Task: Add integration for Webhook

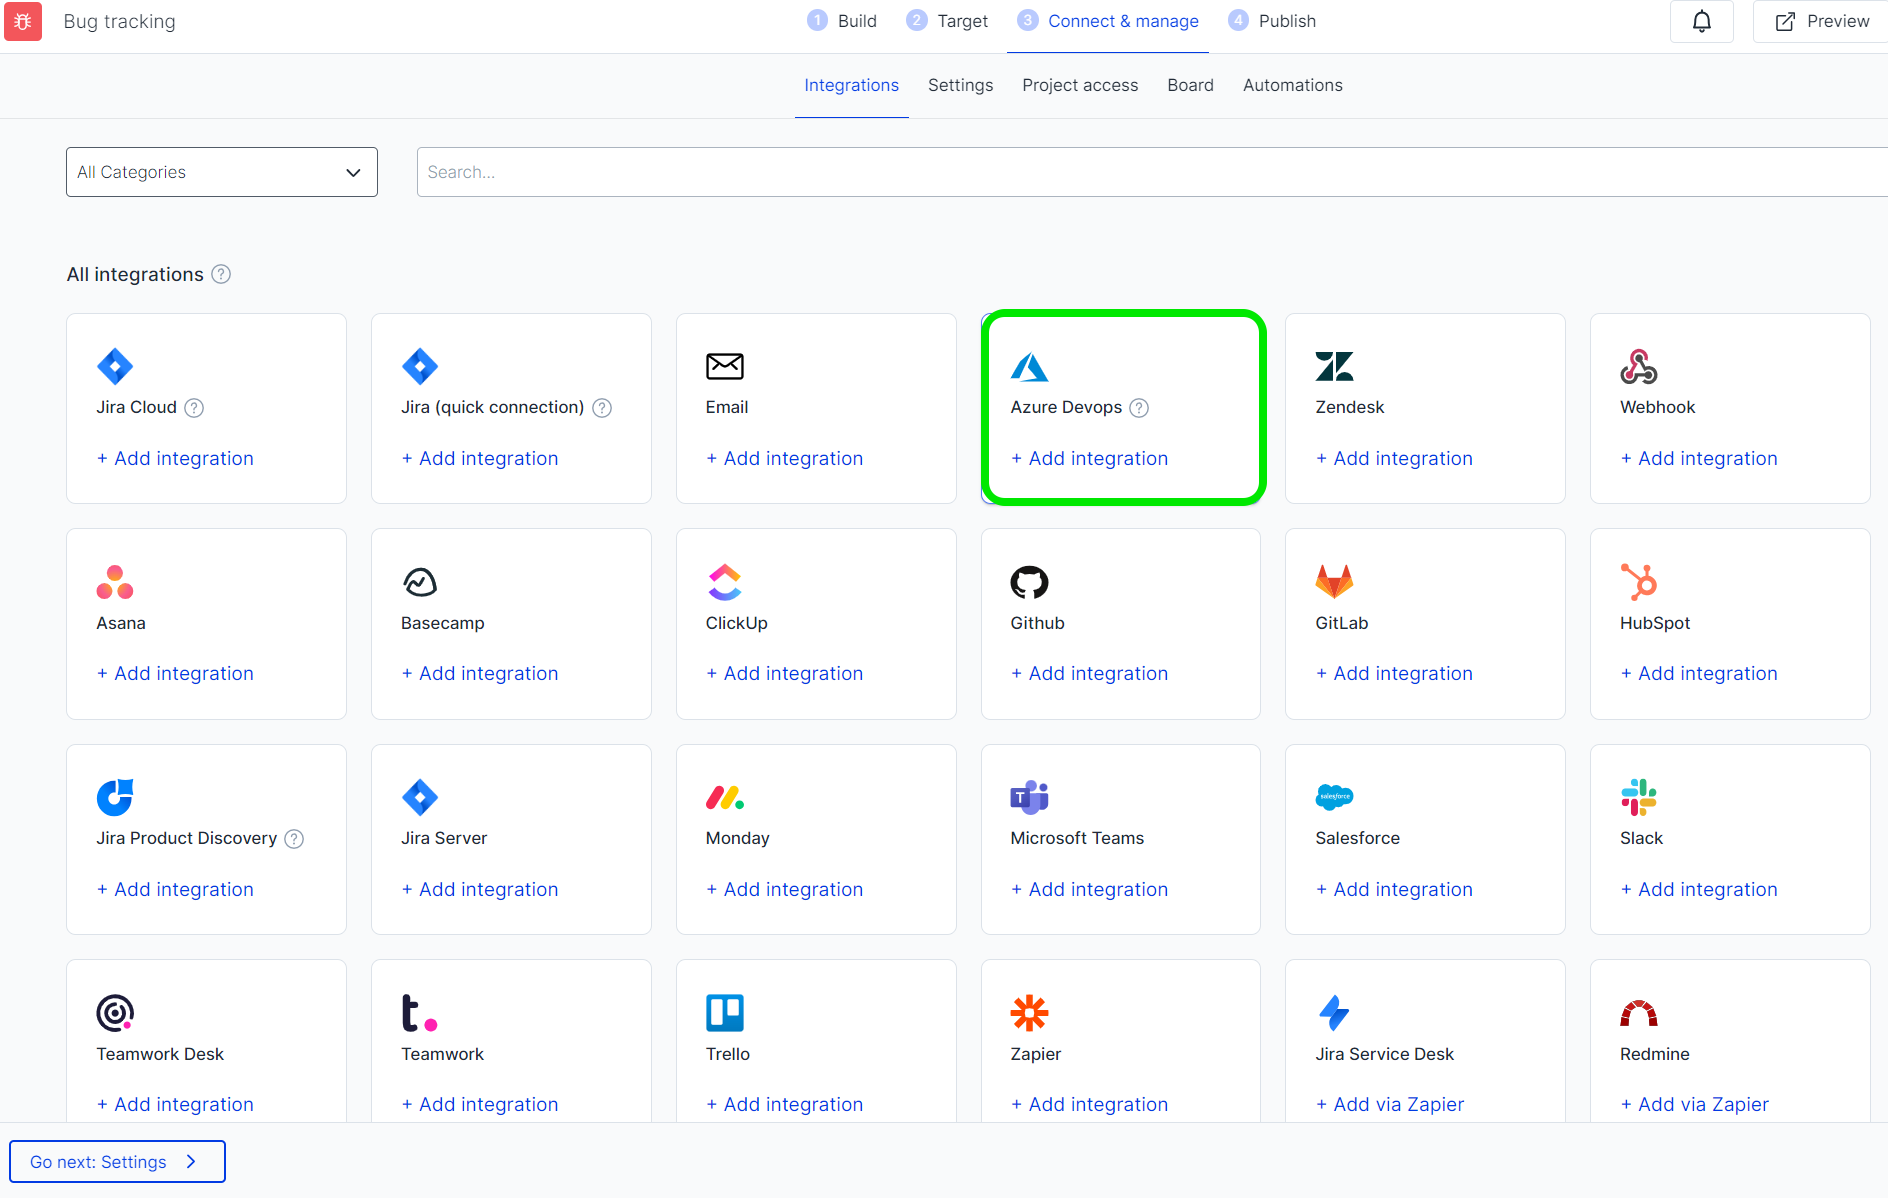Action: (x=1699, y=458)
